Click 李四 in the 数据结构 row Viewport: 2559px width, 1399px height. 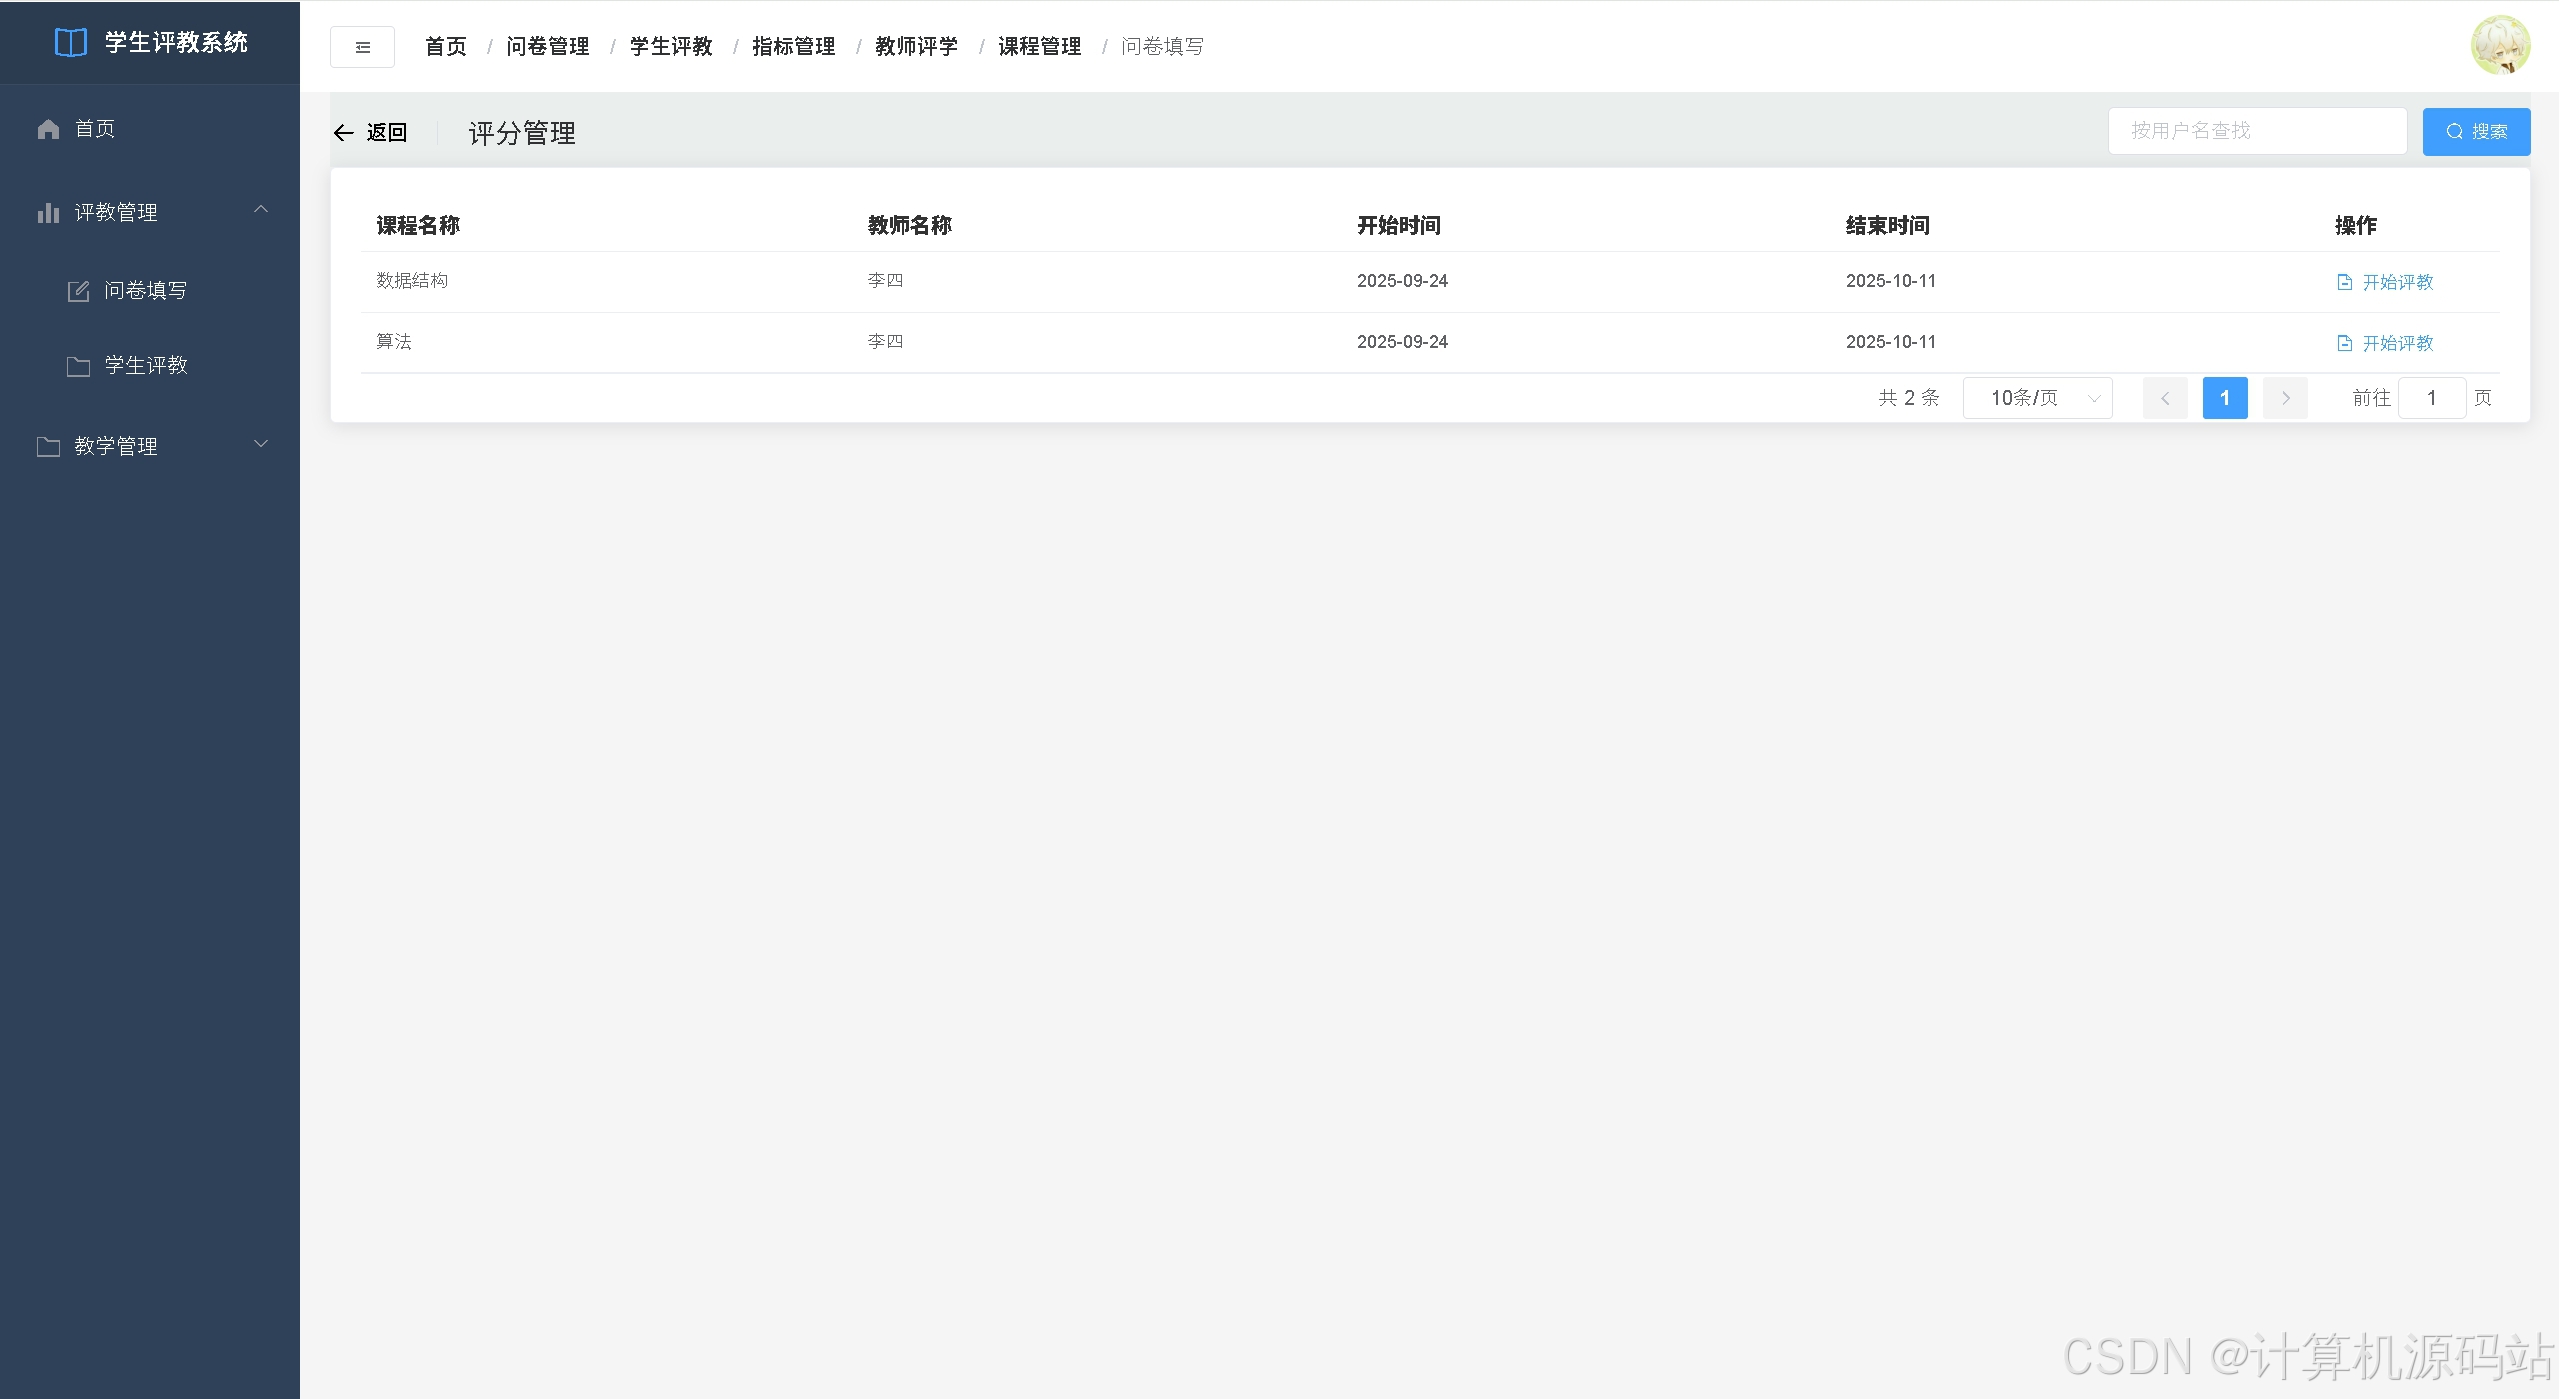[x=885, y=281]
